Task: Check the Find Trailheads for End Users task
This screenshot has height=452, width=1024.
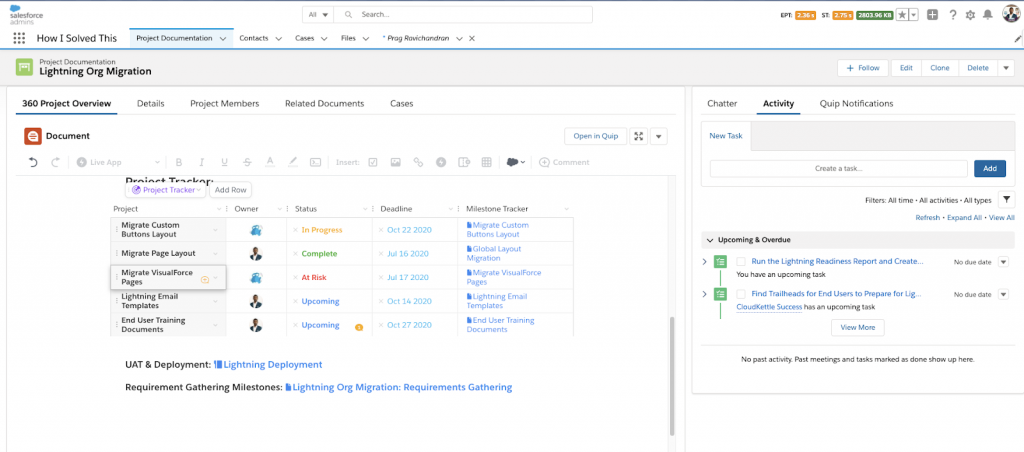Action: [741, 294]
